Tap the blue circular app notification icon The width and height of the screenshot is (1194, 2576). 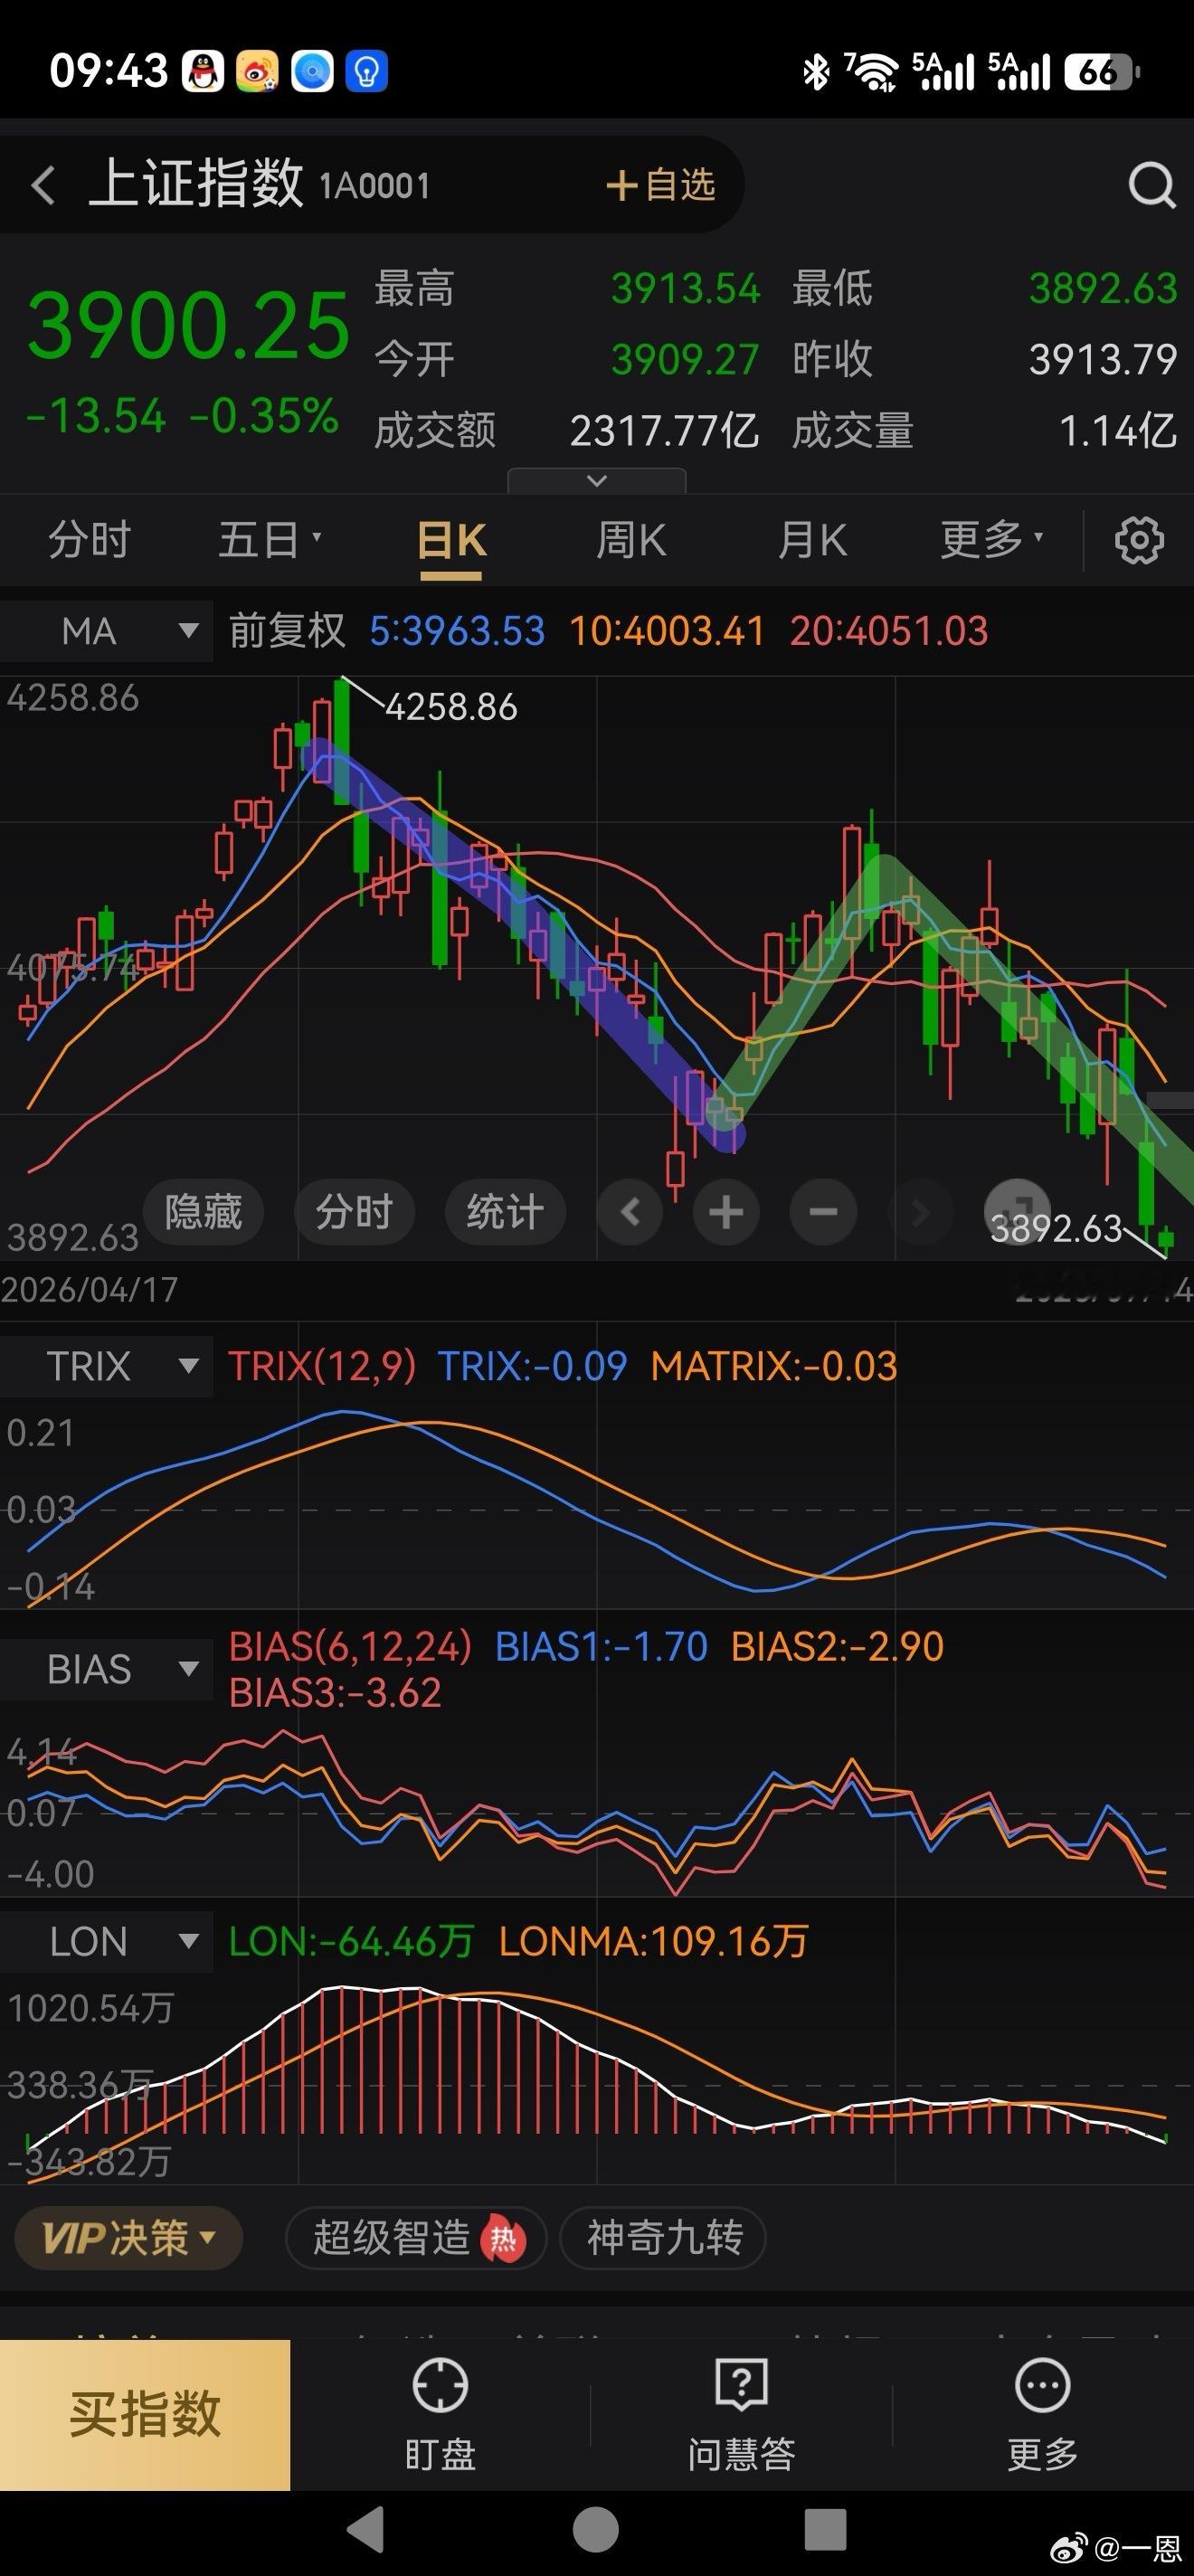(x=312, y=72)
